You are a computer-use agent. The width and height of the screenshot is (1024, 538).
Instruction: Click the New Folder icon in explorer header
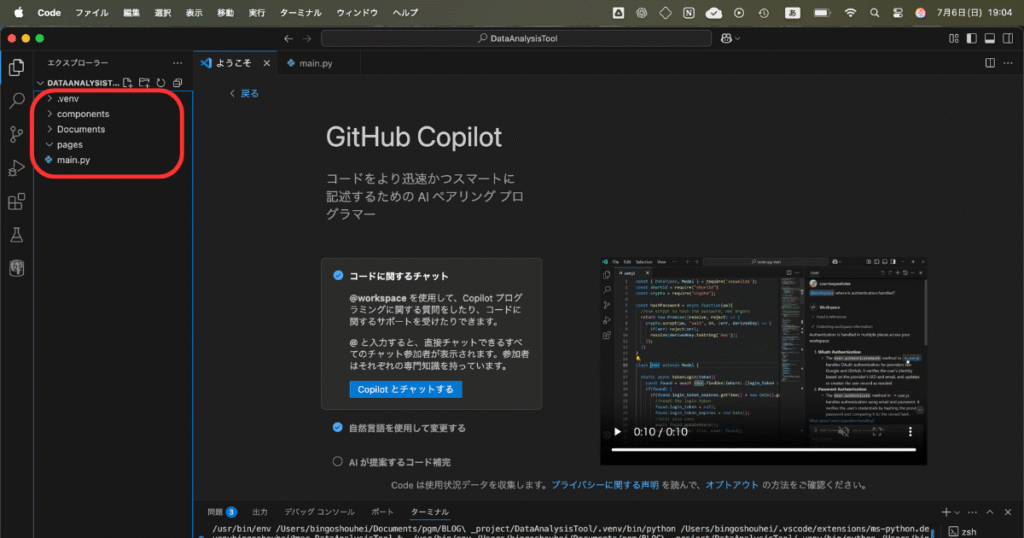point(144,83)
